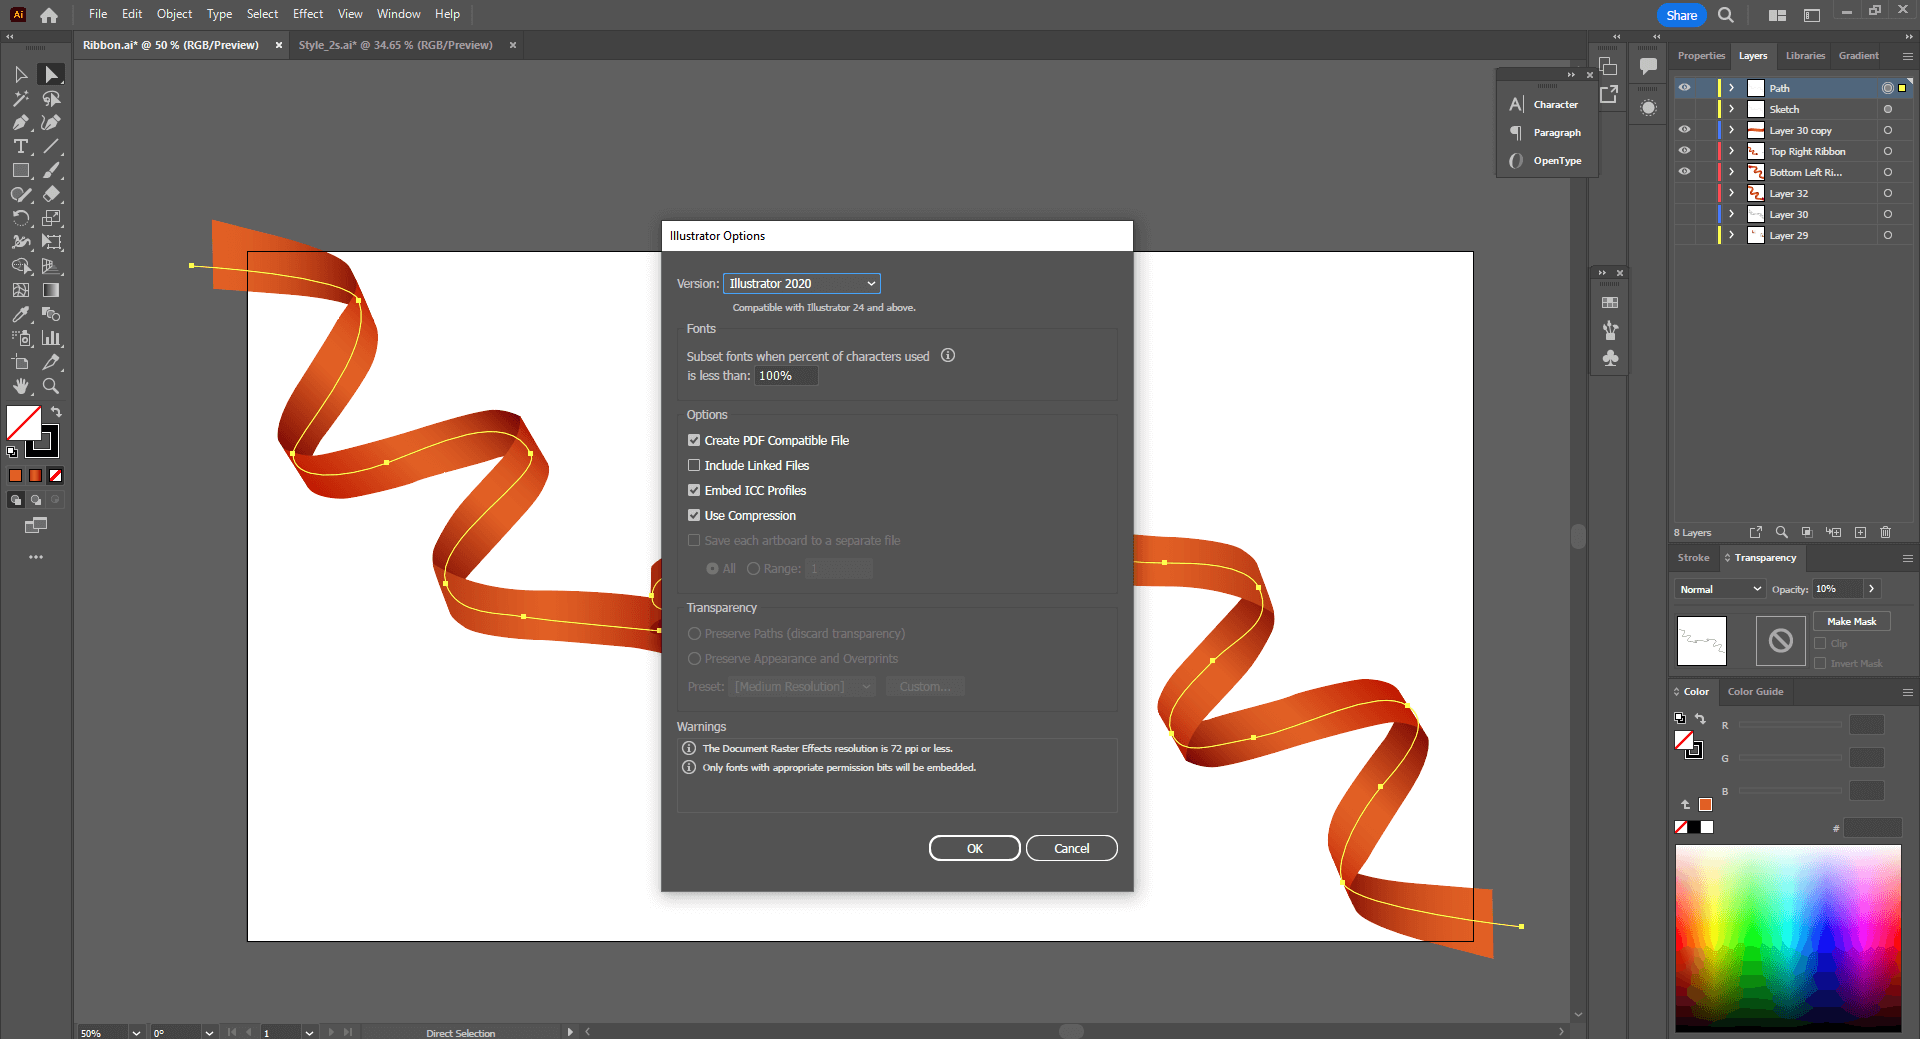1920x1039 pixels.
Task: Open the Paragraph panel icon
Action: point(1516,132)
